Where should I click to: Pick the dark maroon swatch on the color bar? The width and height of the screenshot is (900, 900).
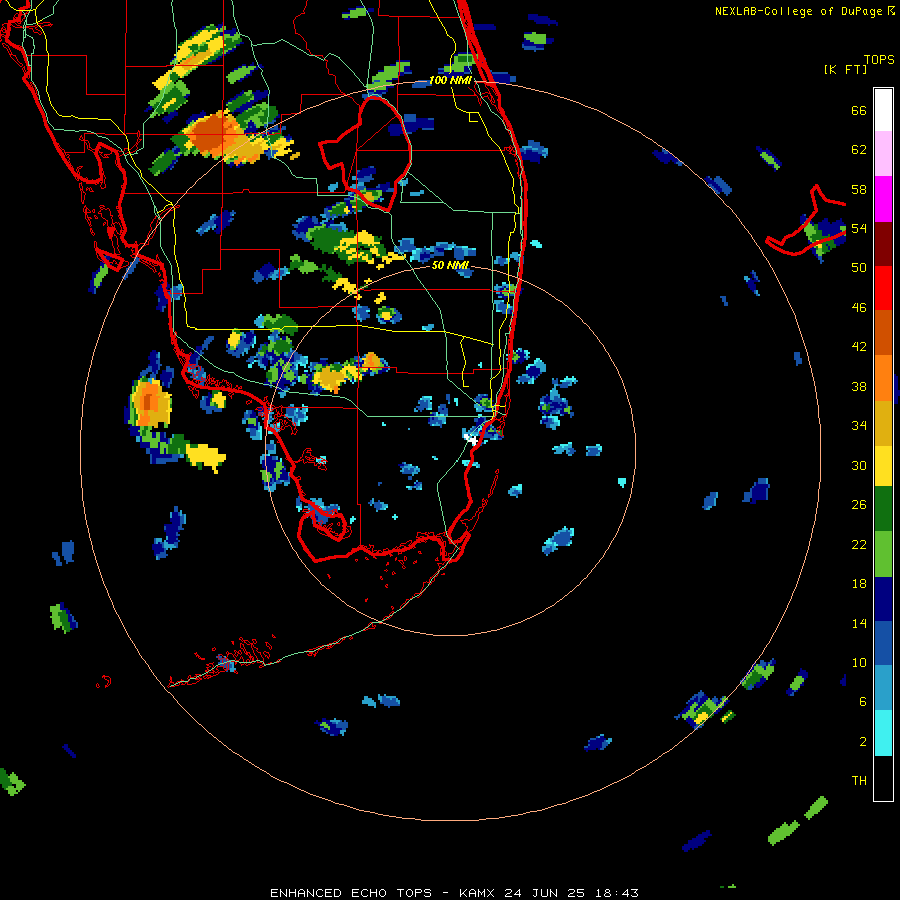coord(883,243)
